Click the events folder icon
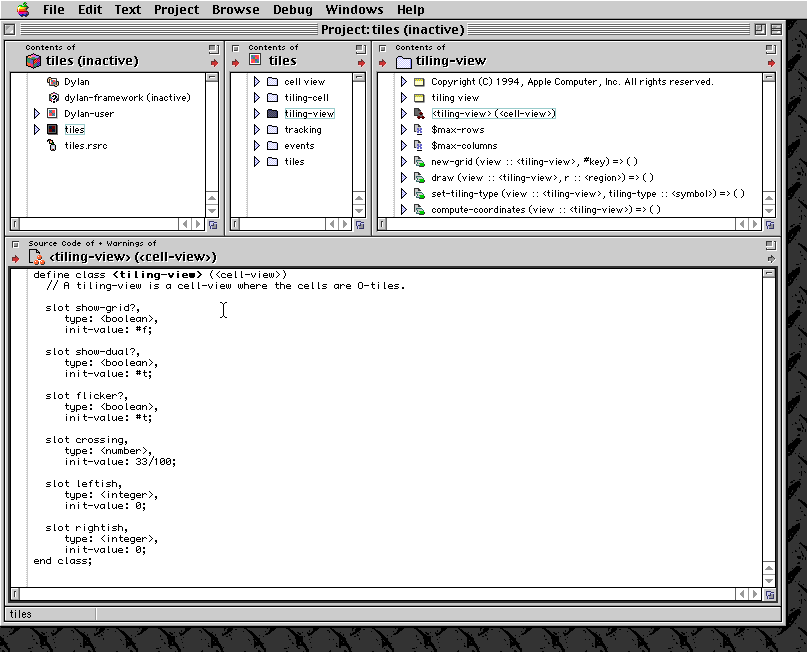 pyautogui.click(x=273, y=145)
